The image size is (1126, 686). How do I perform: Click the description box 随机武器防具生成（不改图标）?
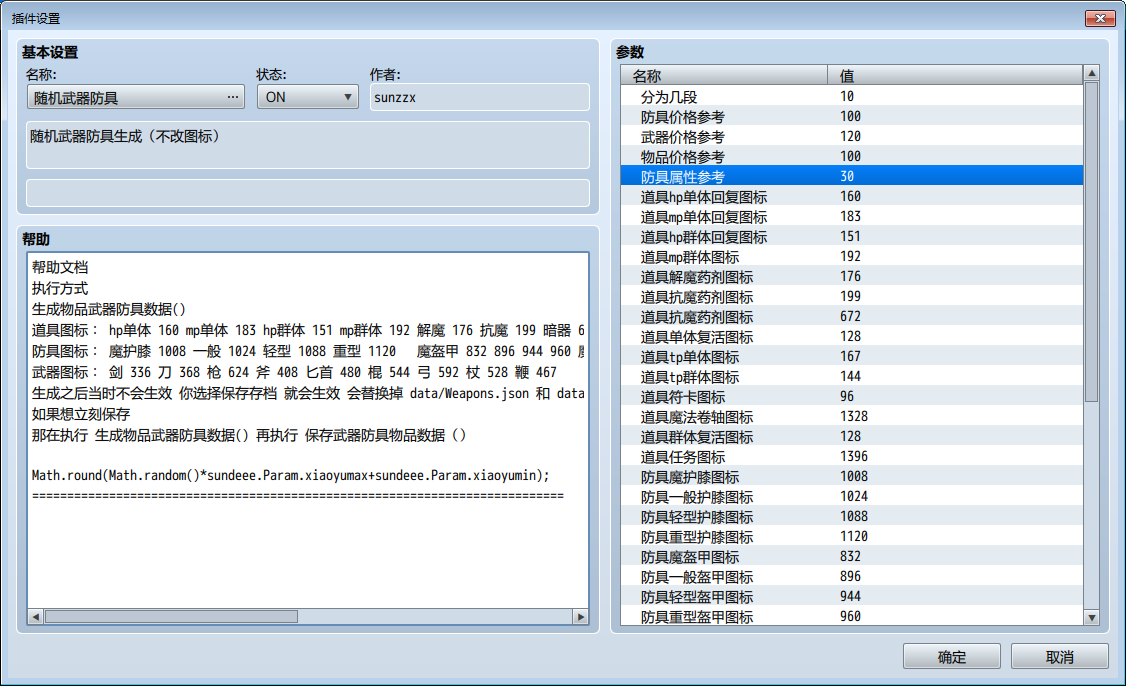tap(307, 144)
